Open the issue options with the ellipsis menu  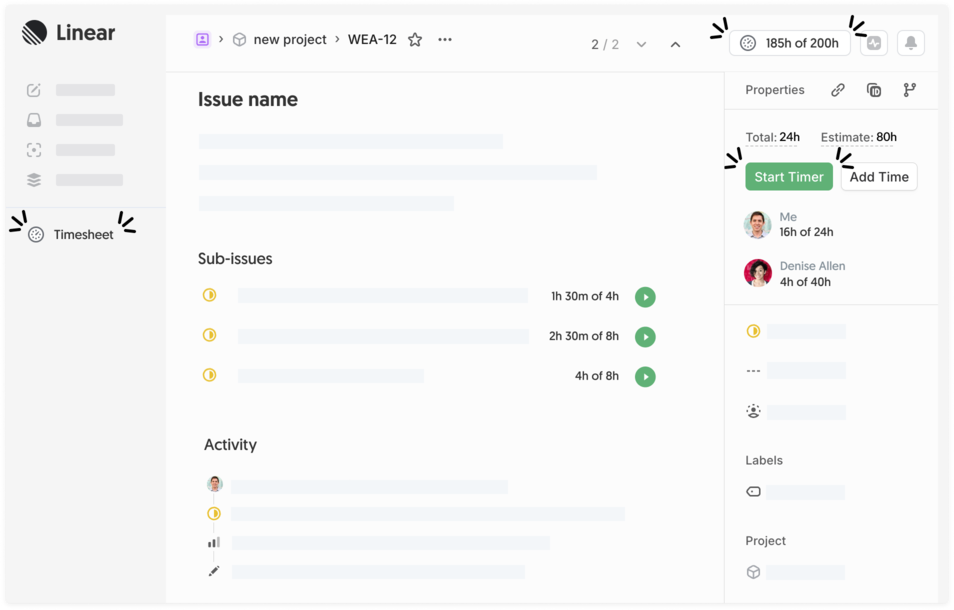(443, 39)
